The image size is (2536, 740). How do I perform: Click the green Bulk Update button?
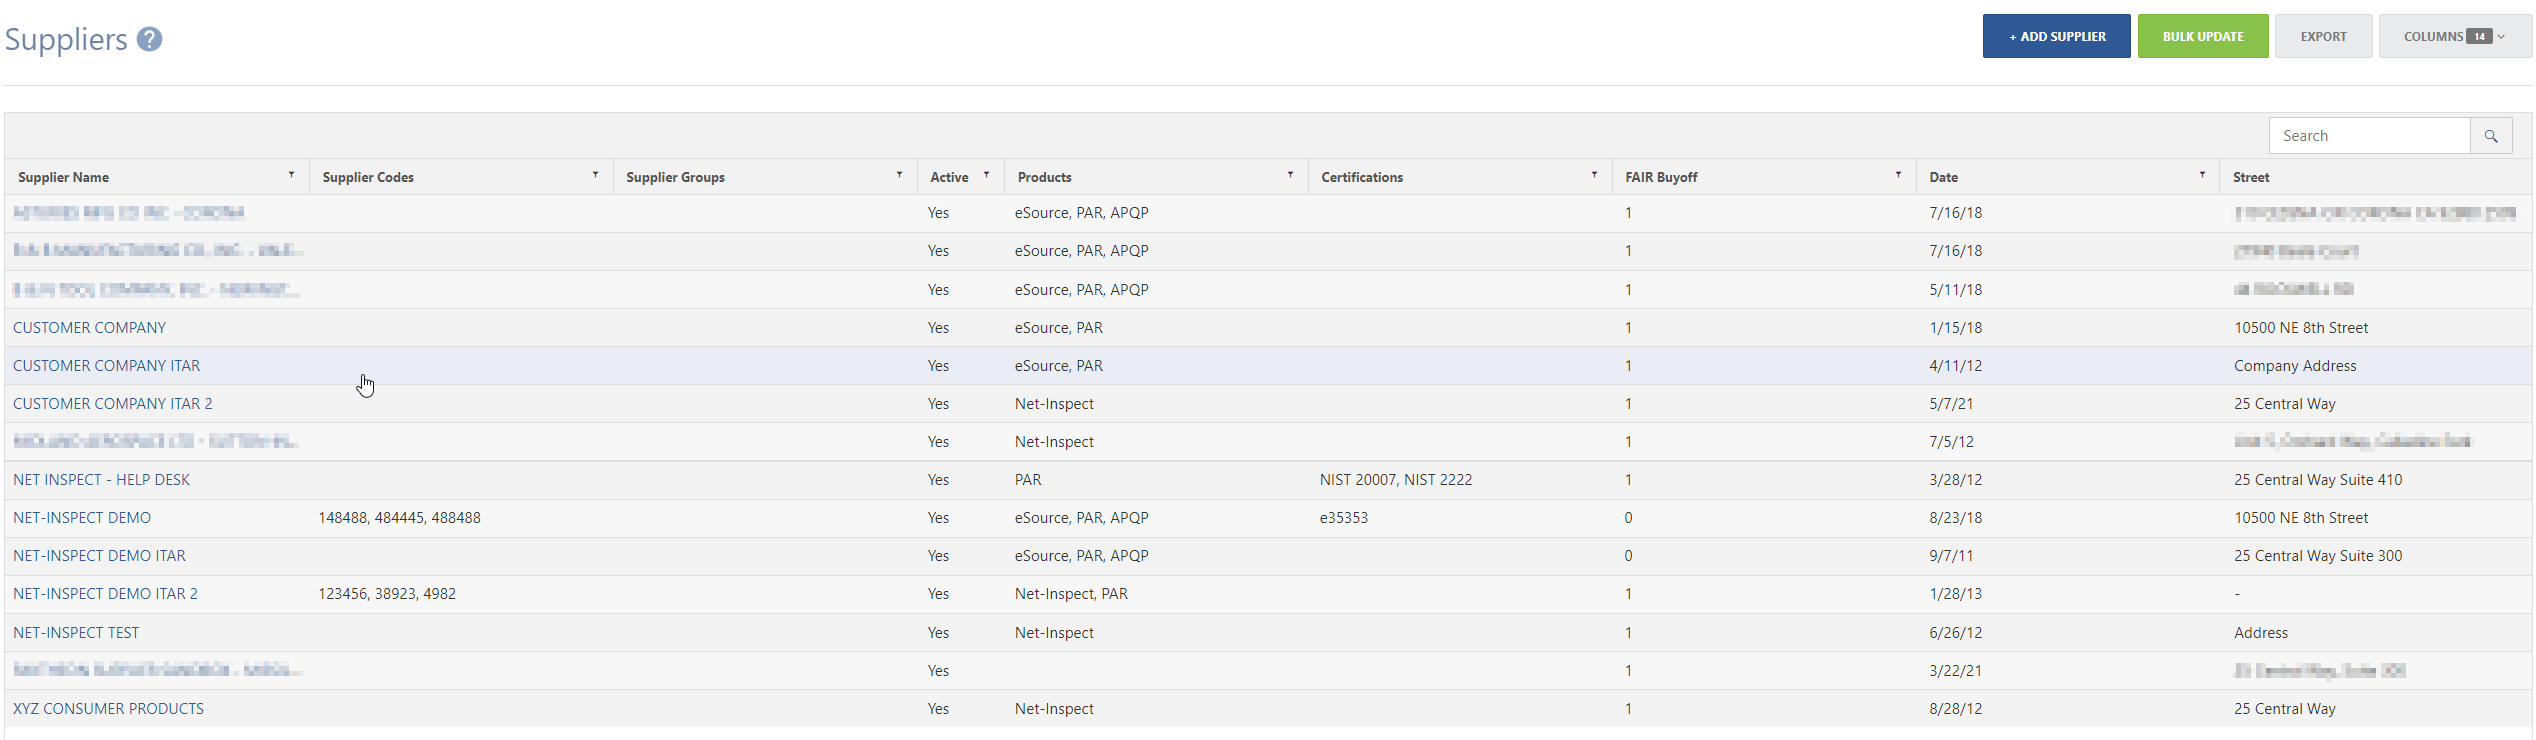pyautogui.click(x=2203, y=37)
